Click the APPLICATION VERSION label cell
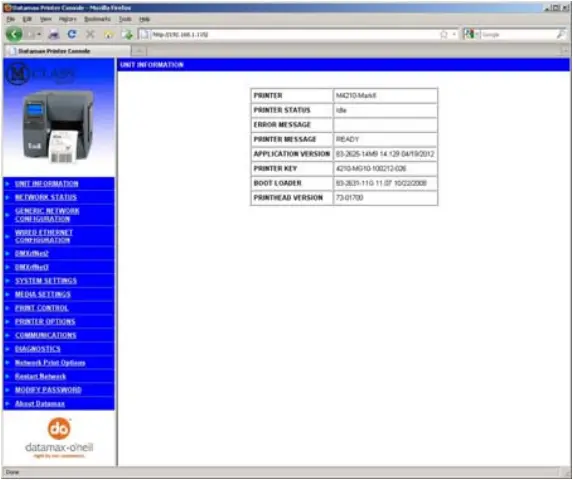Image resolution: width=573 pixels, height=480 pixels. pos(292,154)
